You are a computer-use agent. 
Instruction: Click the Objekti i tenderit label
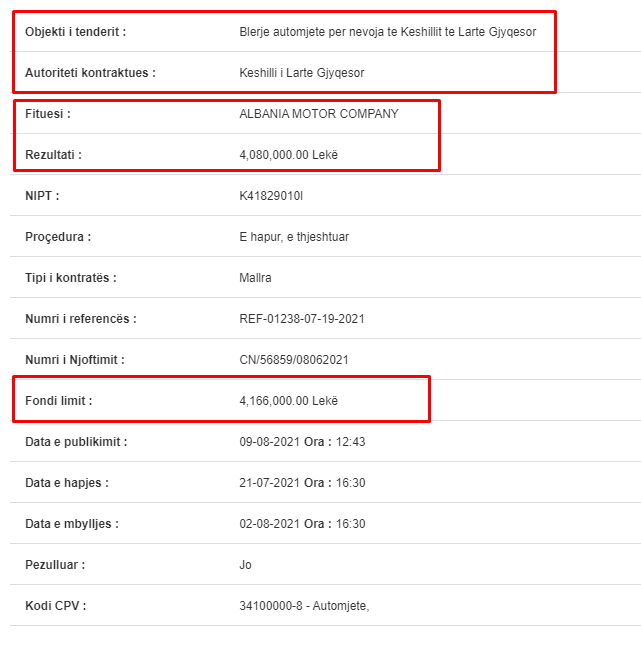pyautogui.click(x=76, y=32)
